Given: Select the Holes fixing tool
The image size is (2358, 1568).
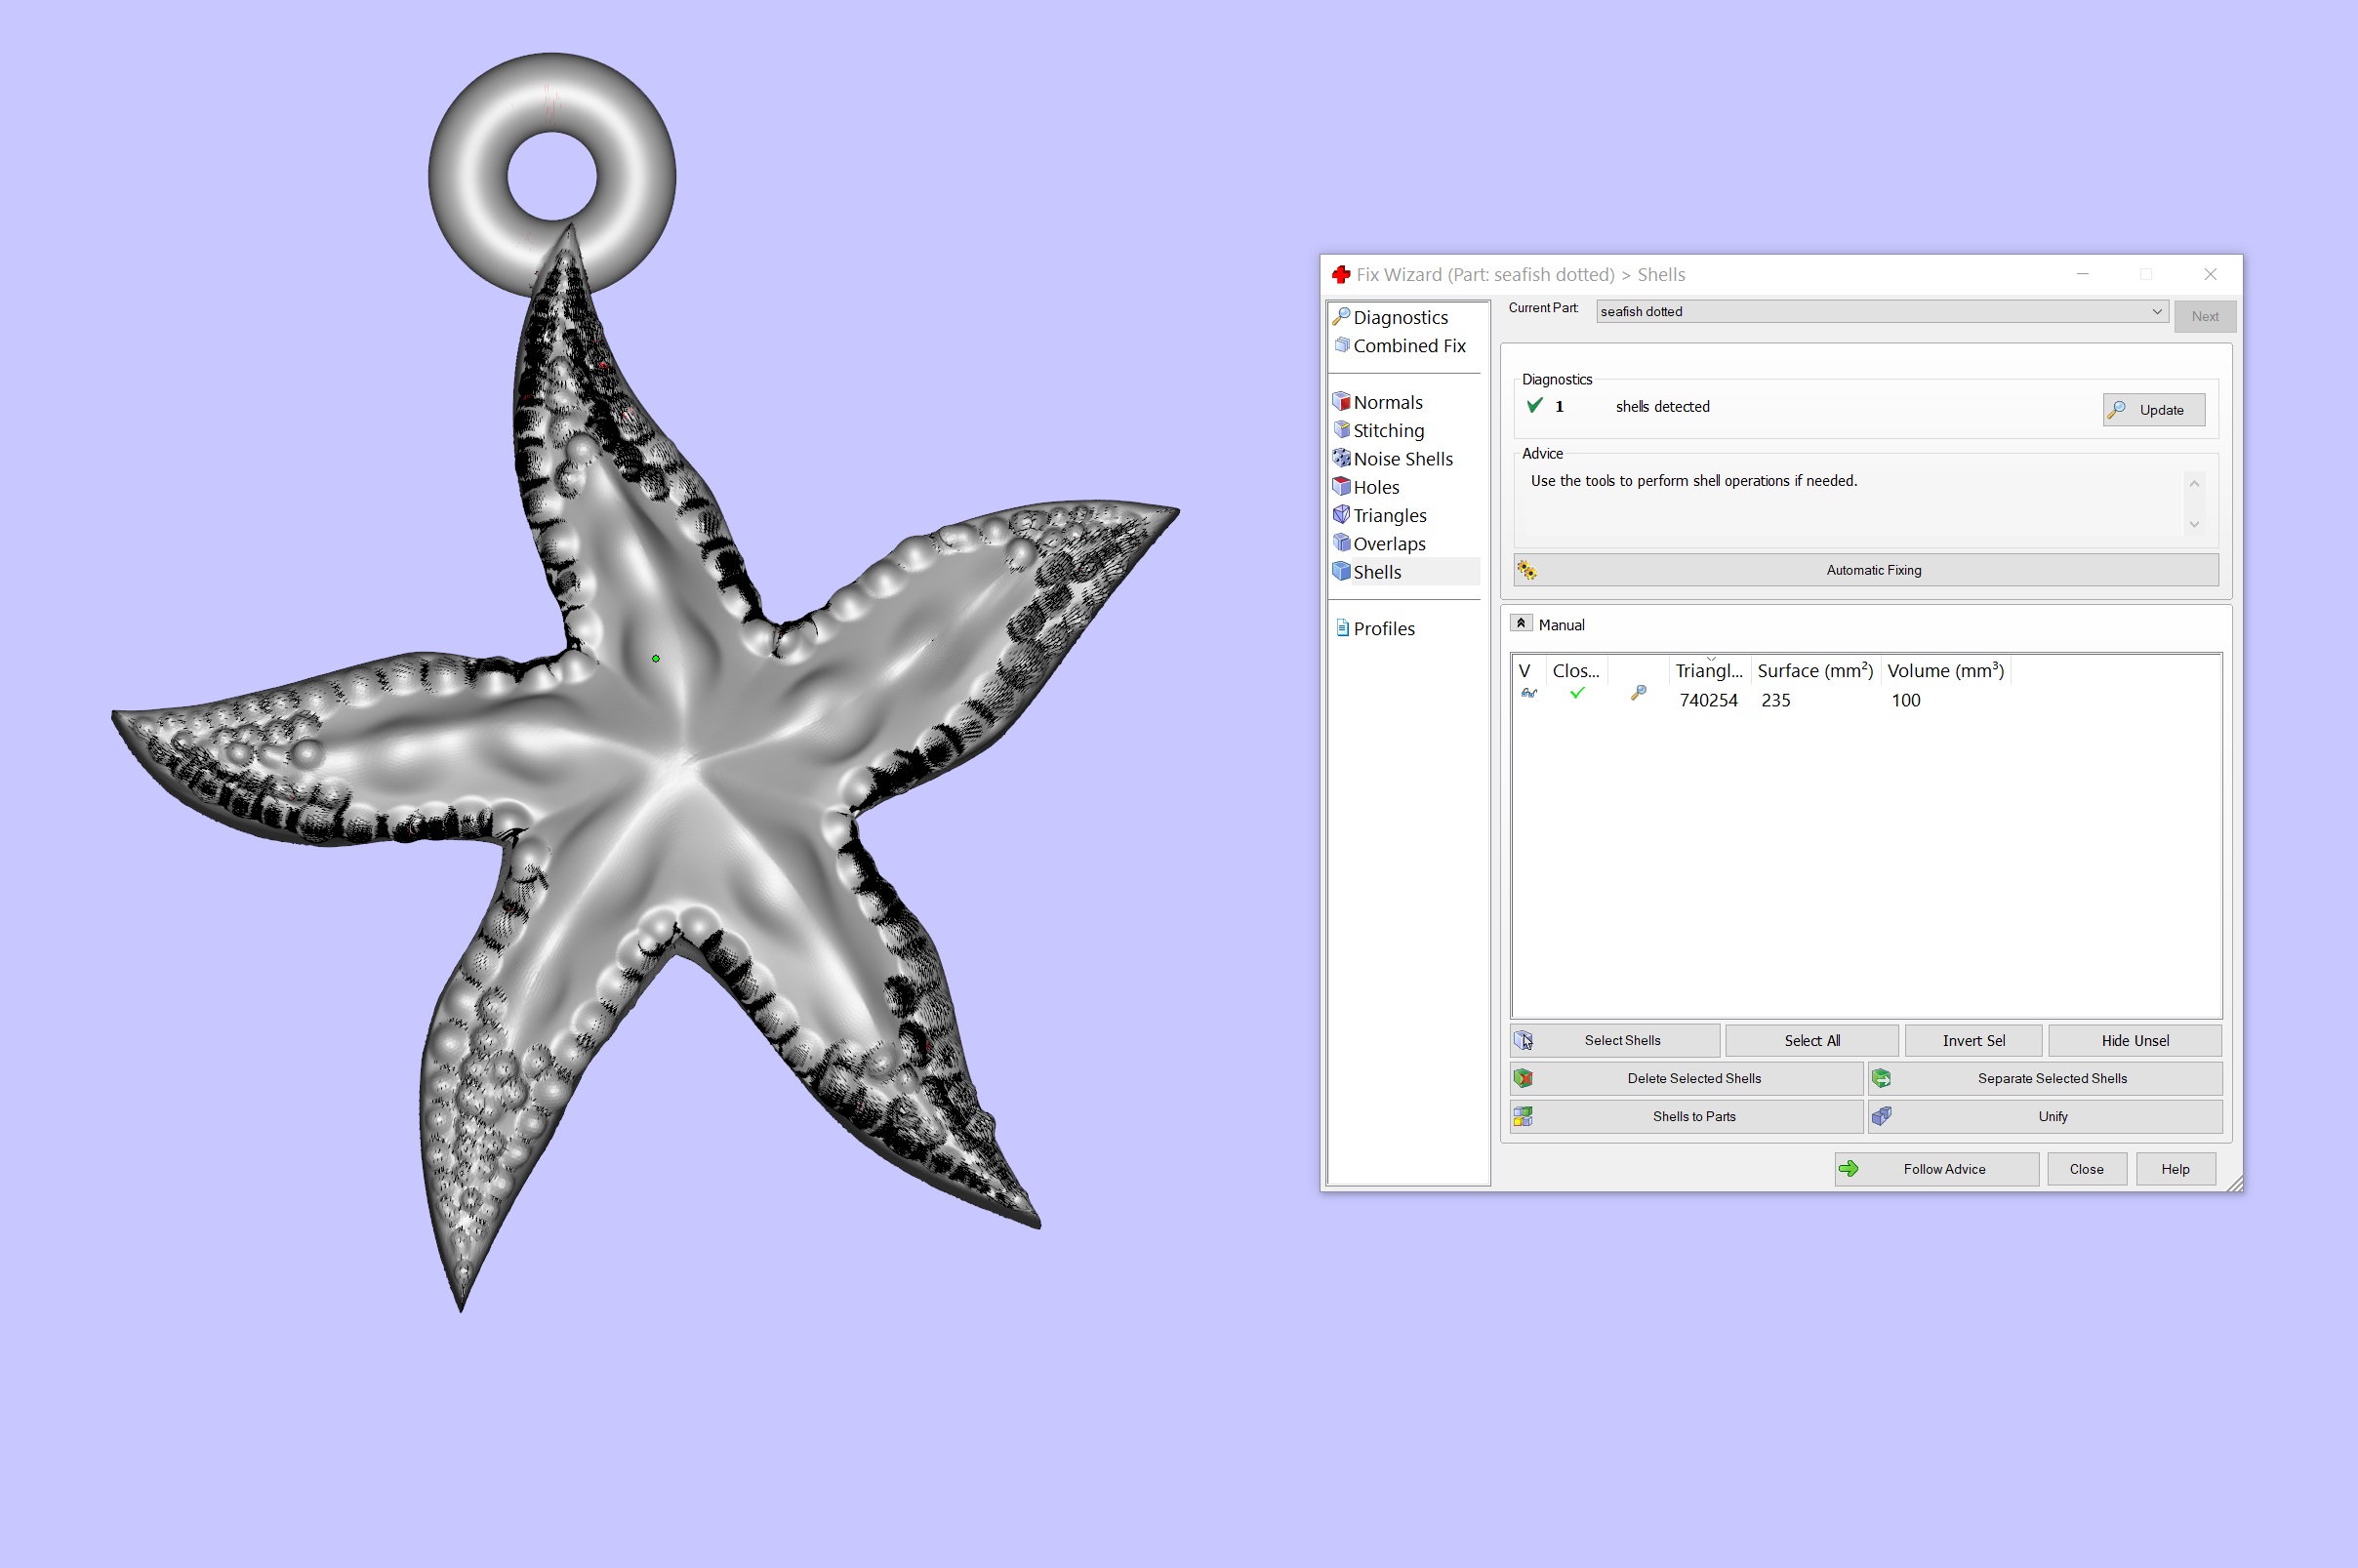Looking at the screenshot, I should (x=1375, y=487).
